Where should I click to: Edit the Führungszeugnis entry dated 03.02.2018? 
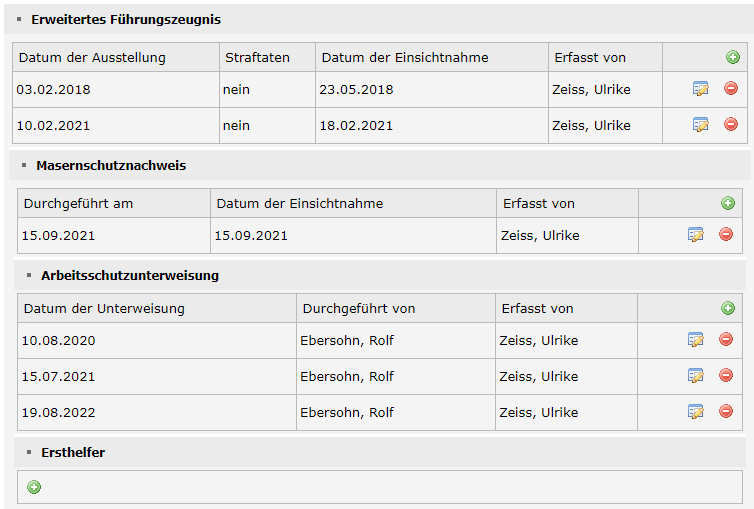(x=701, y=89)
